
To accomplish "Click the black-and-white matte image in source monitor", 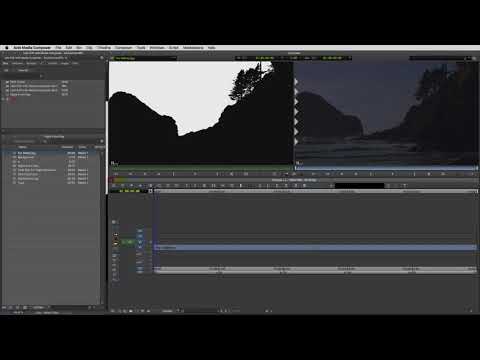I will point(201,112).
